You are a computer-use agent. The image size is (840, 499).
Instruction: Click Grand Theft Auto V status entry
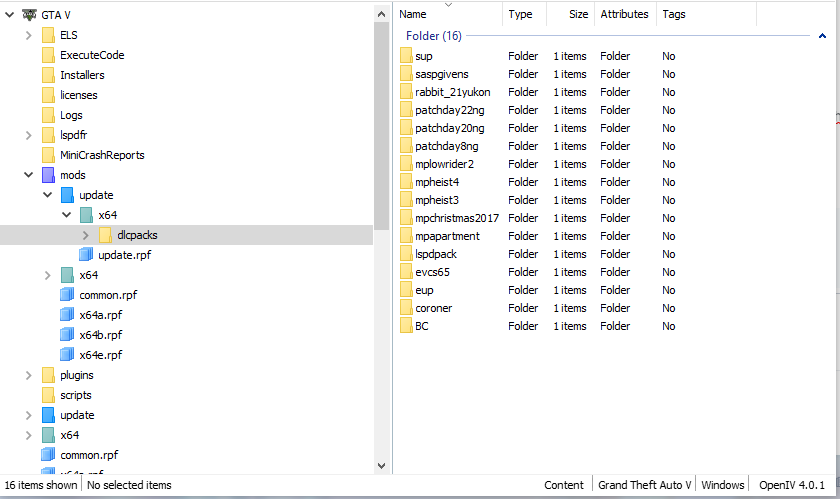pos(644,485)
